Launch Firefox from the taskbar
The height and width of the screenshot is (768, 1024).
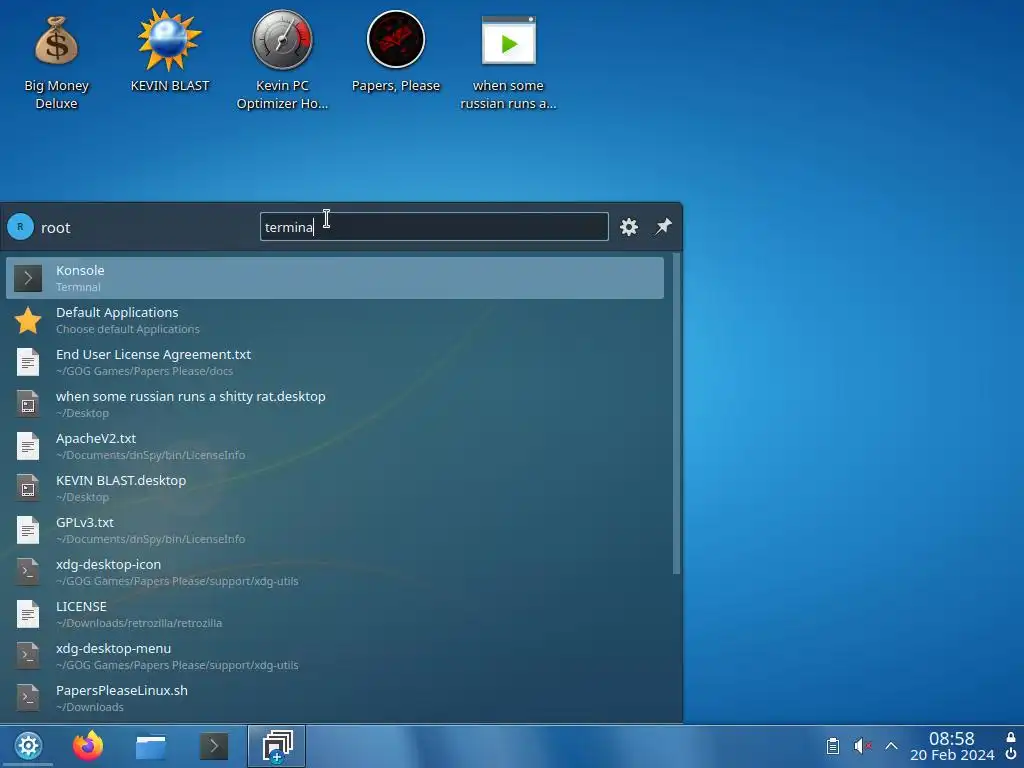pos(88,746)
